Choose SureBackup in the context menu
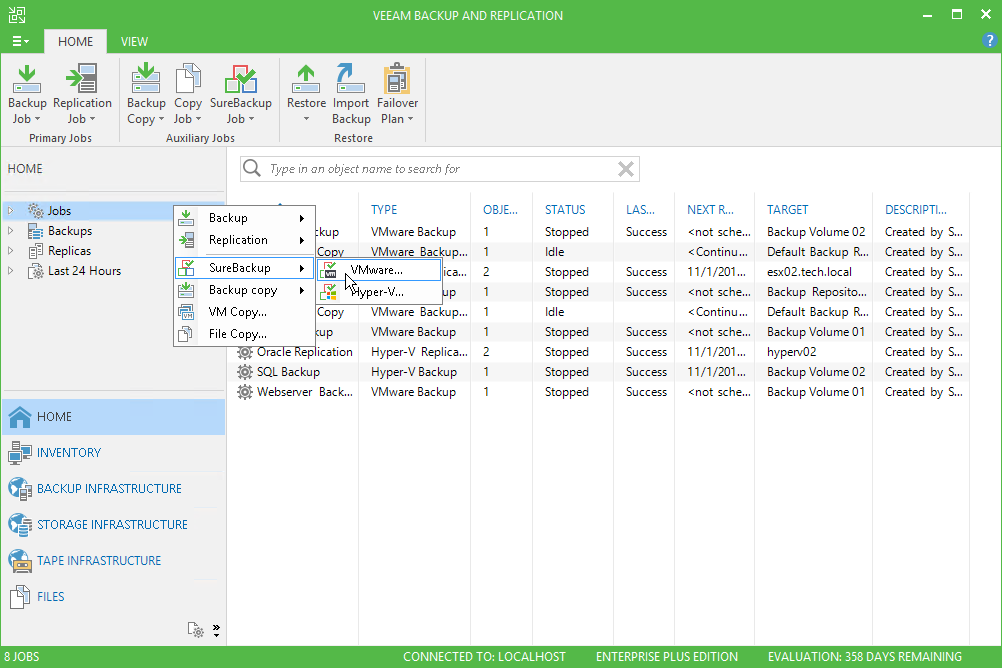Screen dimensions: 1002x668 [x=245, y=268]
